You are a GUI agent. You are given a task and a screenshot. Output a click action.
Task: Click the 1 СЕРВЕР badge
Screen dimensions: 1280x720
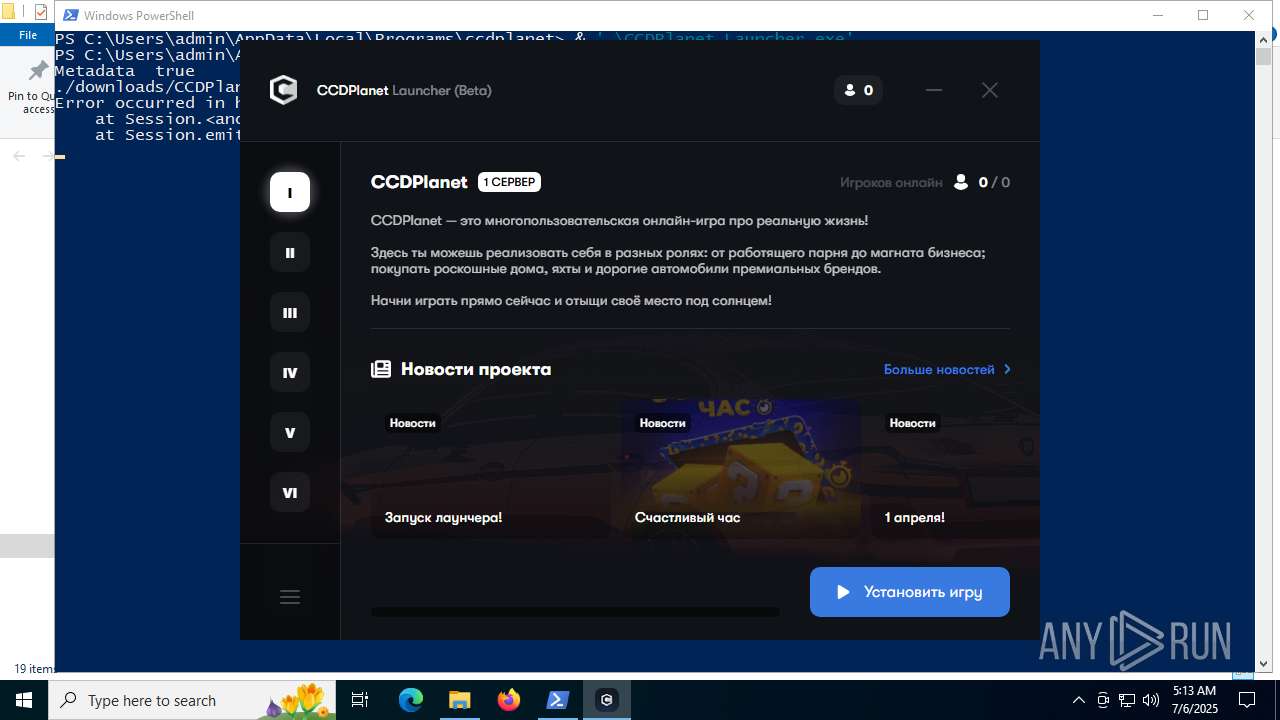click(x=509, y=182)
